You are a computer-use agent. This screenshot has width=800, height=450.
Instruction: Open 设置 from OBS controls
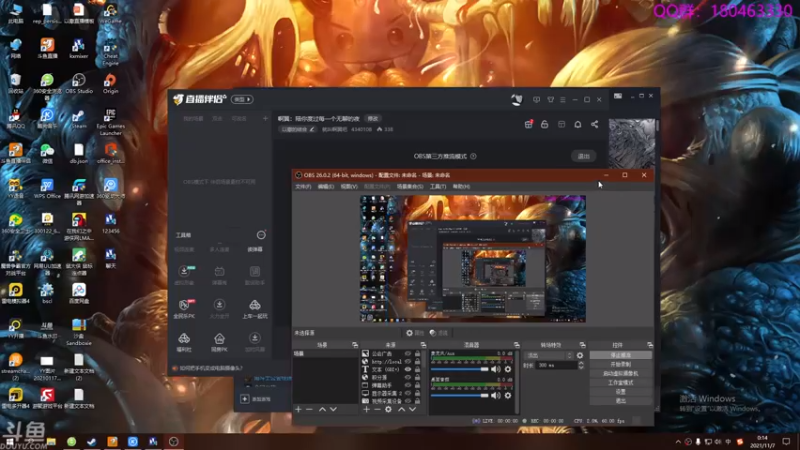click(620, 392)
